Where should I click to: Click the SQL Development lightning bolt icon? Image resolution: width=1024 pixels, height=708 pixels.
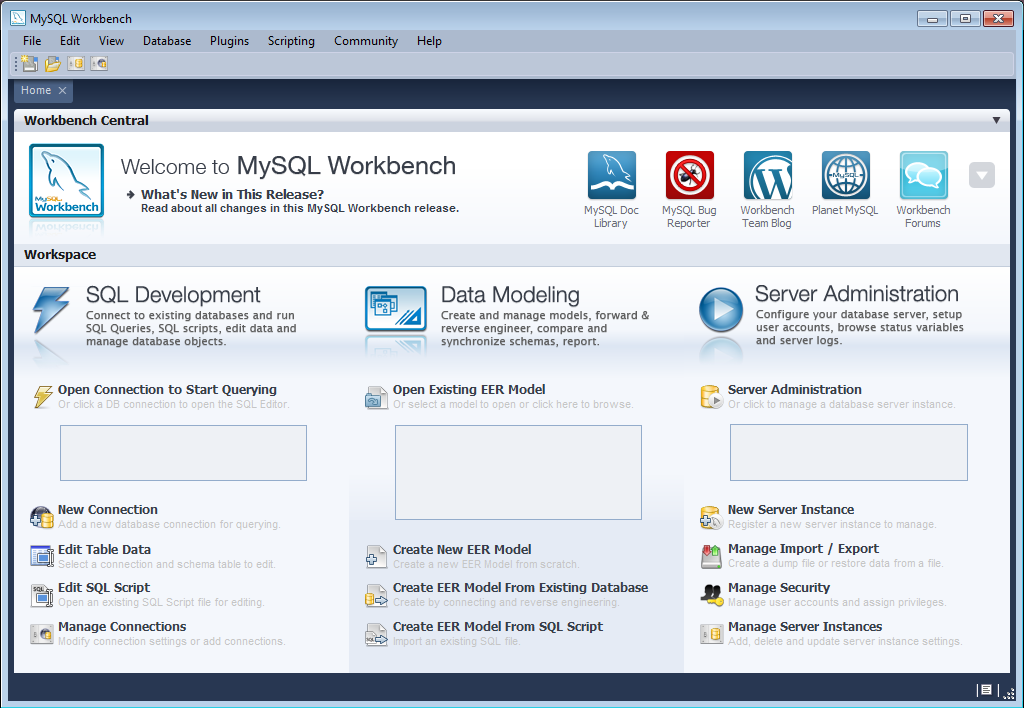tap(51, 309)
